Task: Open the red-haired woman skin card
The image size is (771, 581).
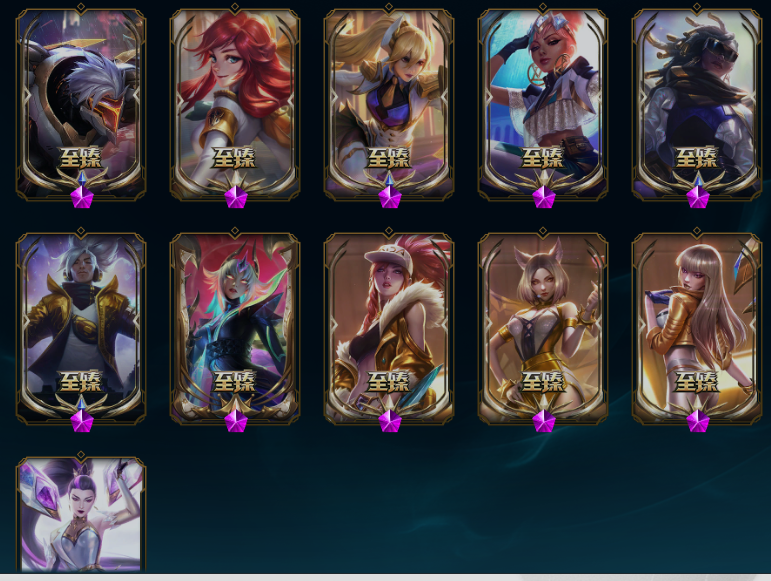Action: tap(235, 104)
